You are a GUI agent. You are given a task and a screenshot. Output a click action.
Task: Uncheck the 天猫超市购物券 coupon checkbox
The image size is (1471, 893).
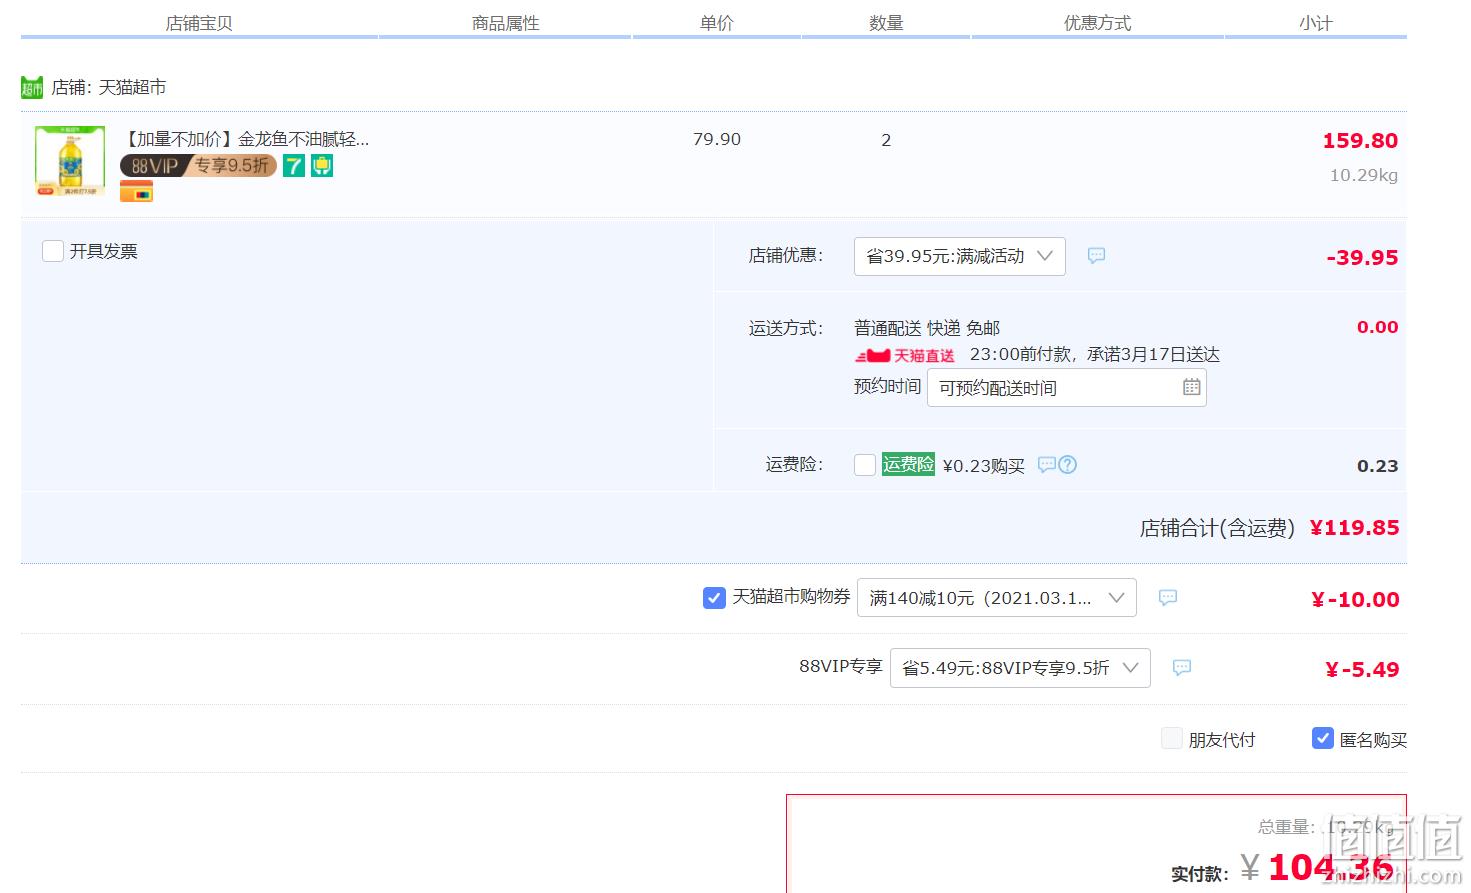714,598
